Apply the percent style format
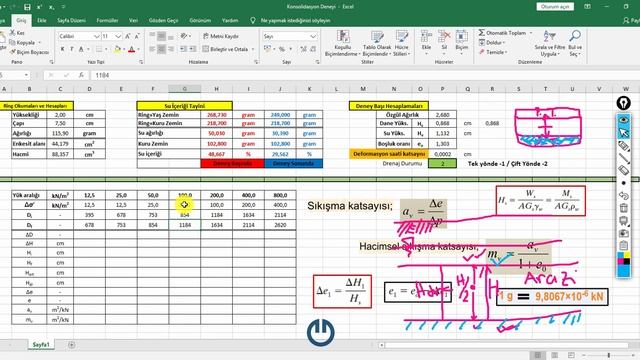Image resolution: width=640 pixels, height=360 pixels. point(282,49)
